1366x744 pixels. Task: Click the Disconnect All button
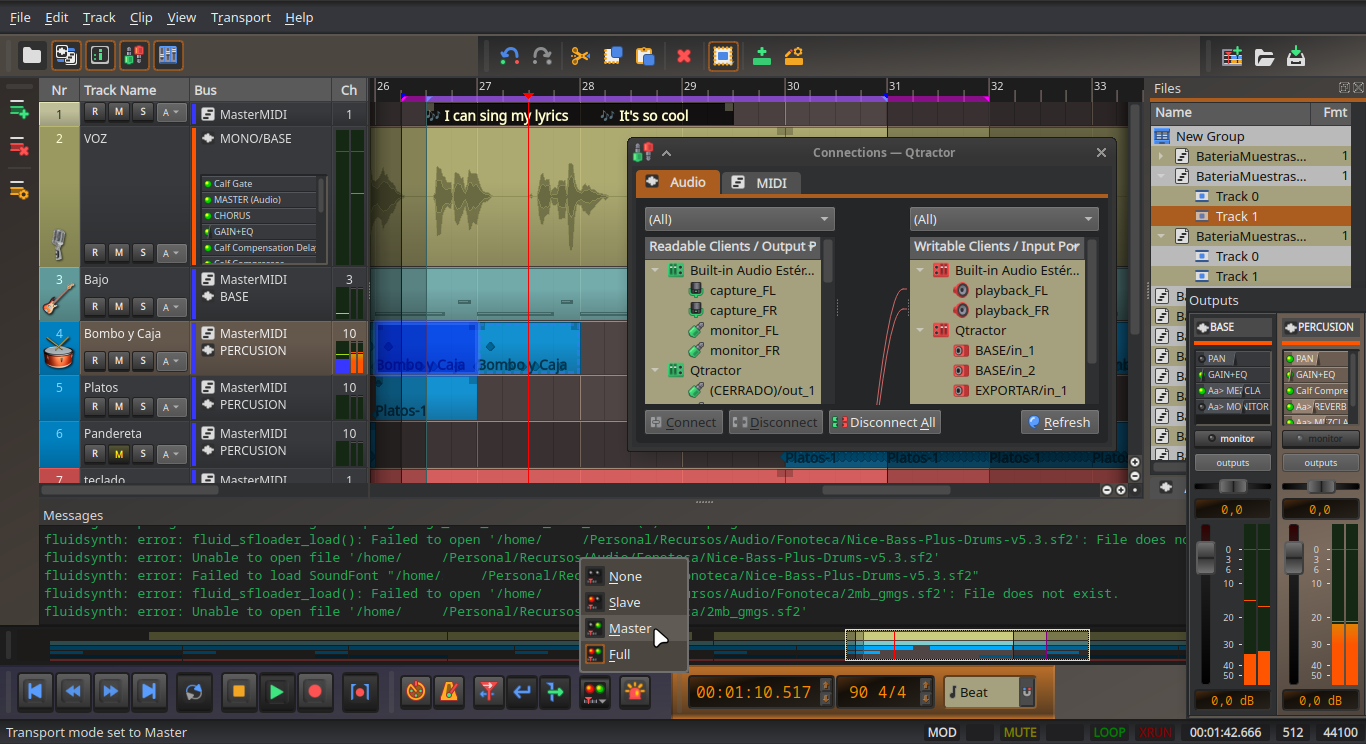885,422
